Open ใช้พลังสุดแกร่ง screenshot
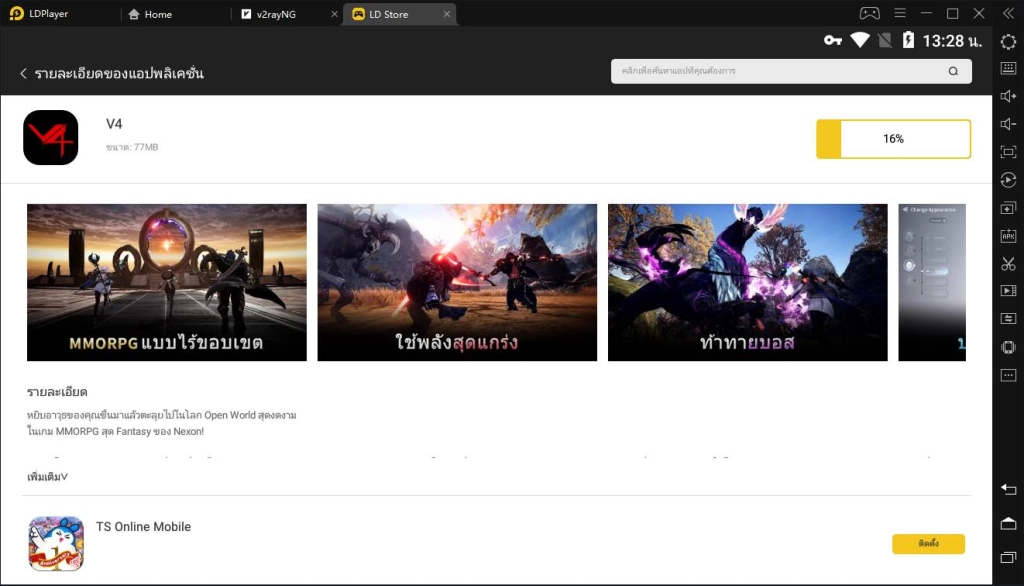 (457, 282)
